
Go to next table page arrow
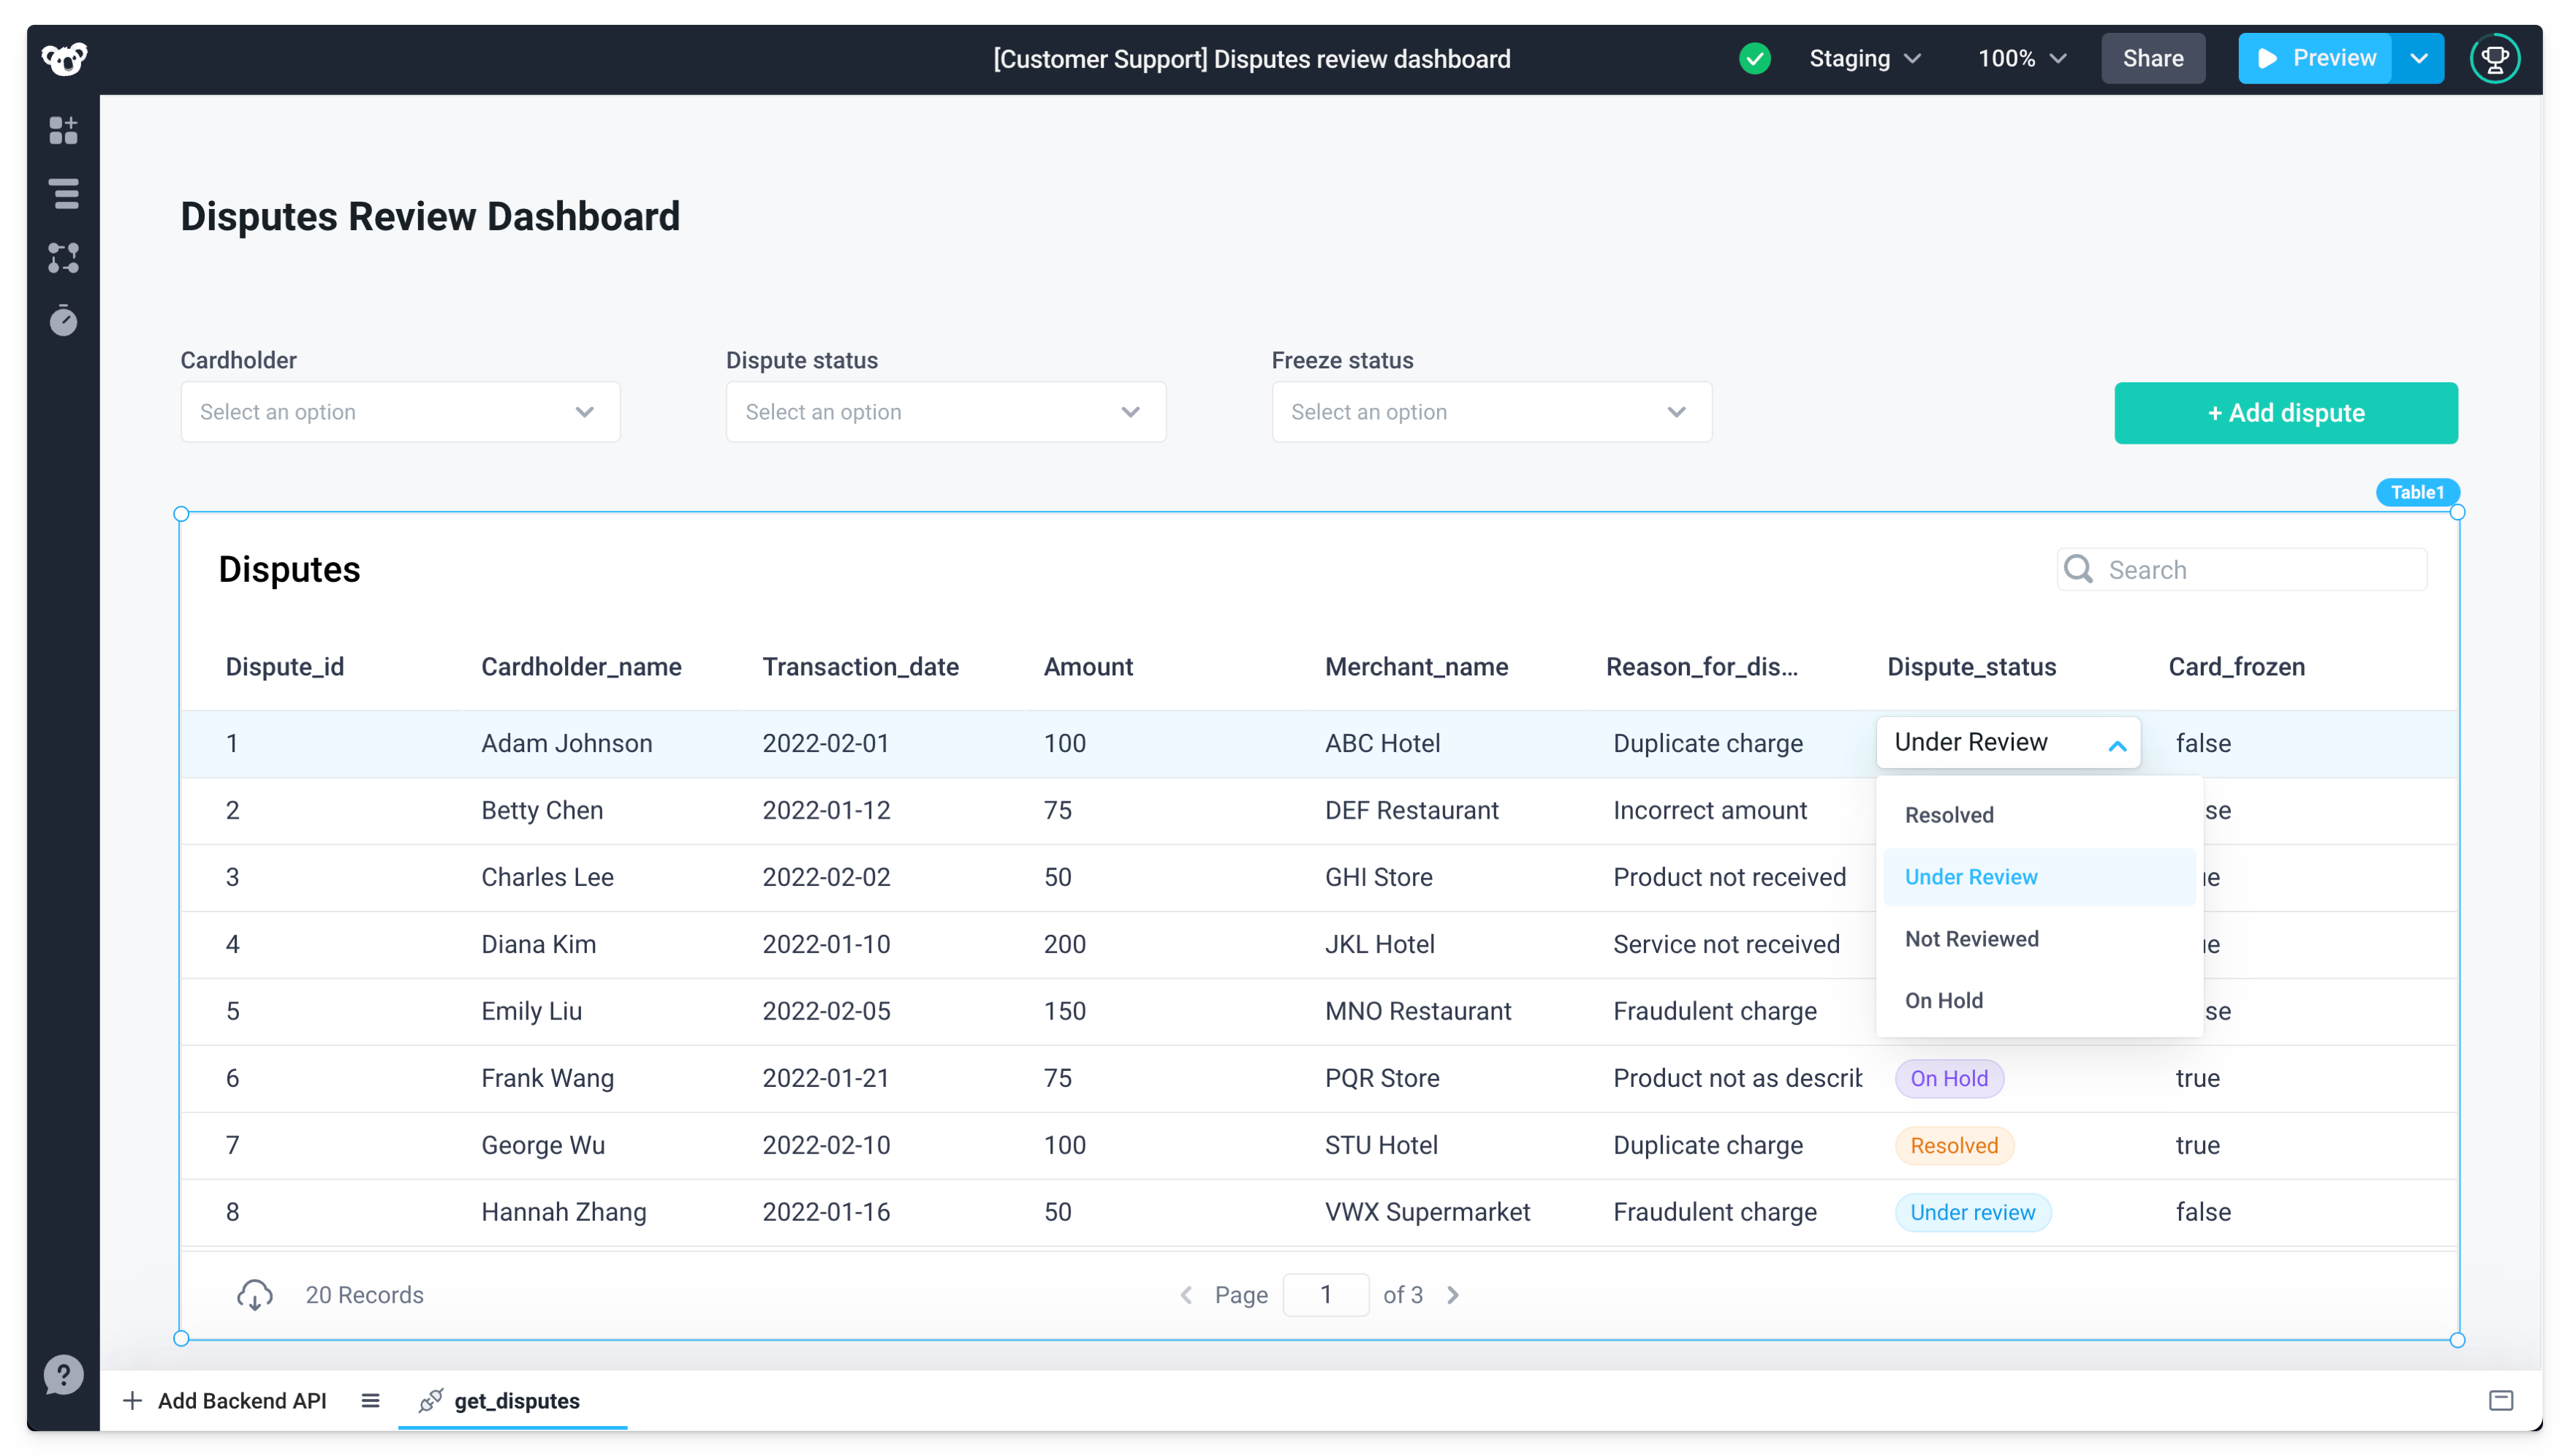click(1453, 1295)
